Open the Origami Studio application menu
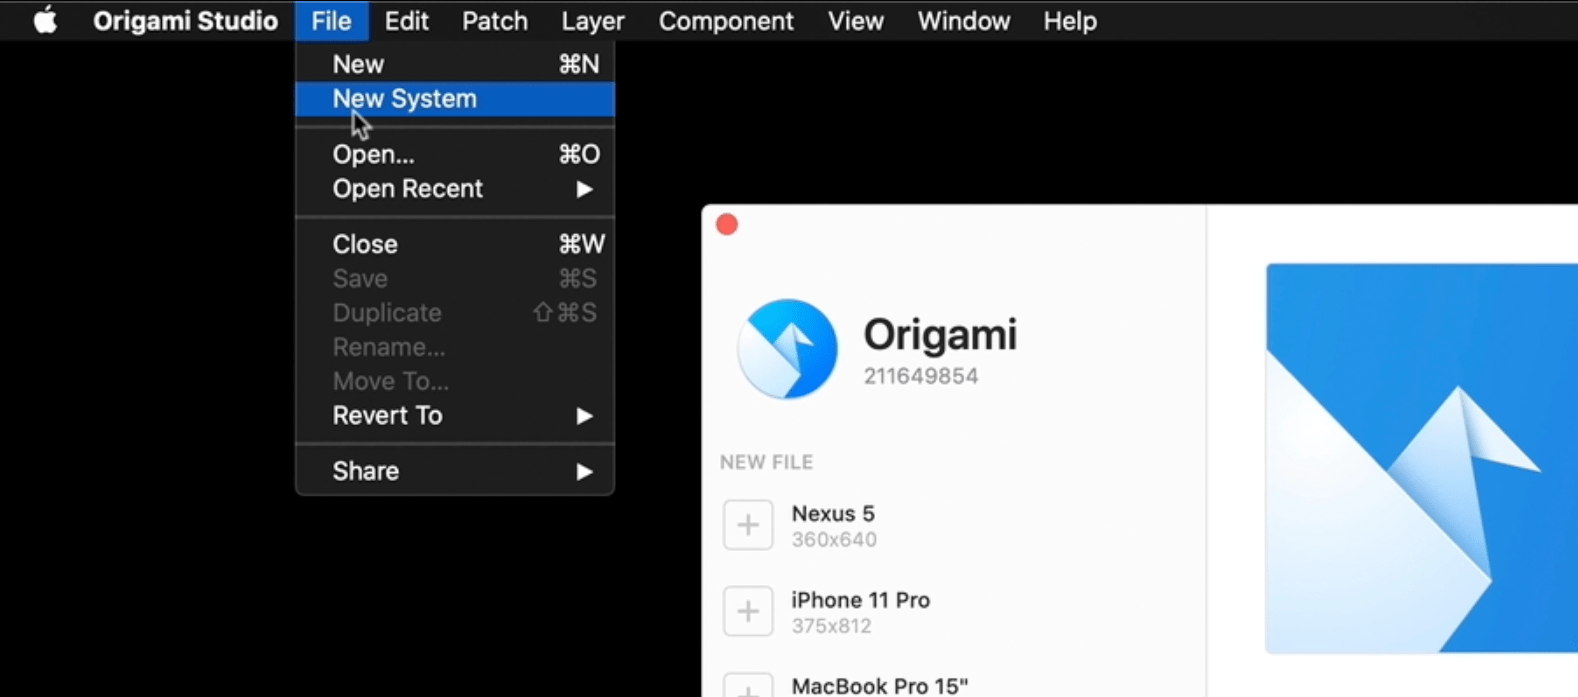Screen dimensions: 1578x697 pos(185,21)
